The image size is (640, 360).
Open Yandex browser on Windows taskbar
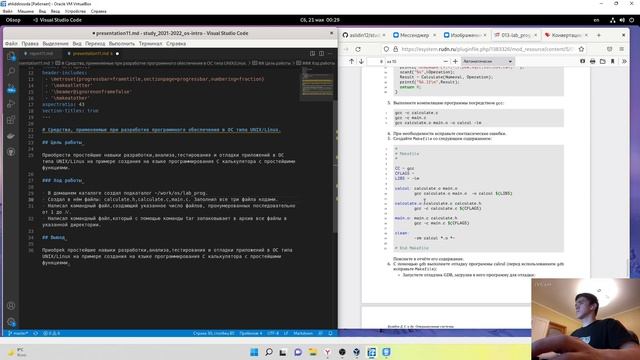click(327, 352)
